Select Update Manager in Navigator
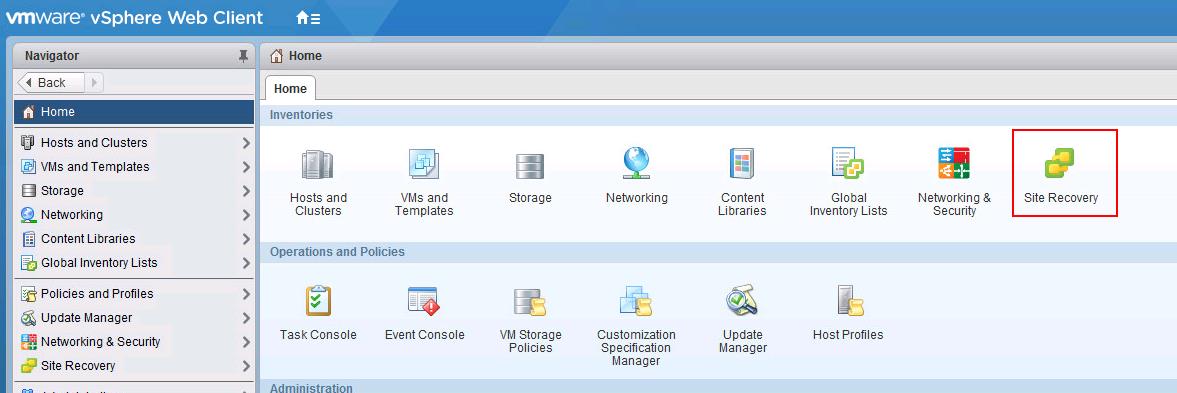 [x=134, y=317]
